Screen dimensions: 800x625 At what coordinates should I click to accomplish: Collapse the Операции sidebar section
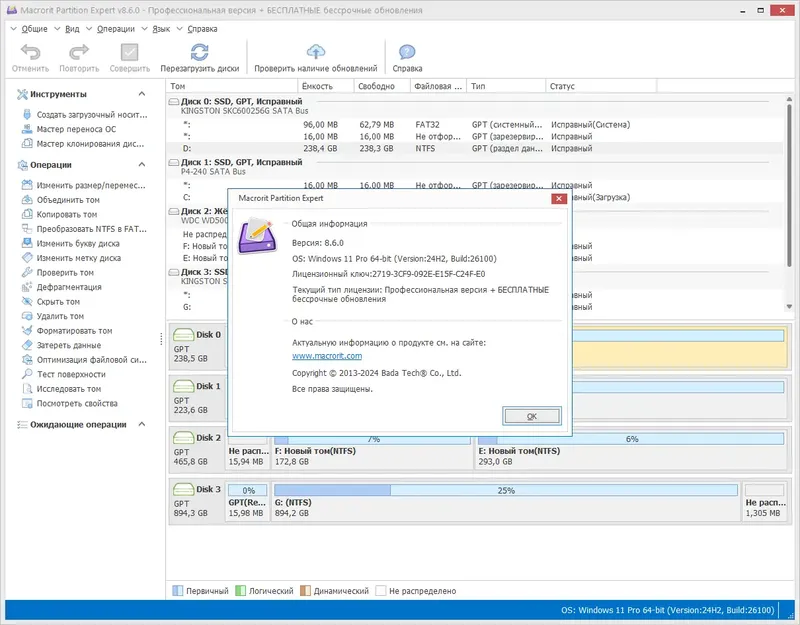pyautogui.click(x=142, y=165)
